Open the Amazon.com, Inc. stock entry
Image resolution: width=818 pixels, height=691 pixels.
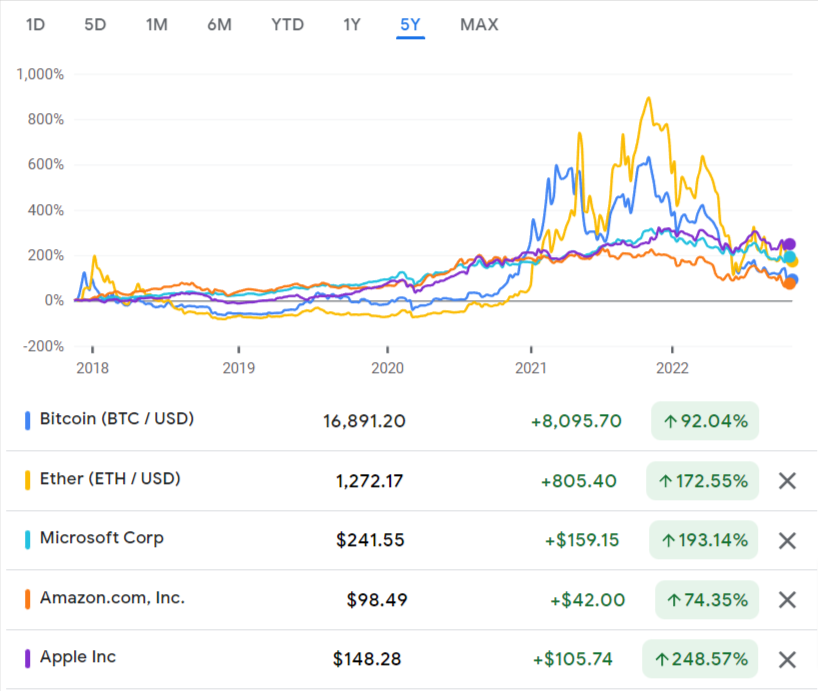coord(112,598)
